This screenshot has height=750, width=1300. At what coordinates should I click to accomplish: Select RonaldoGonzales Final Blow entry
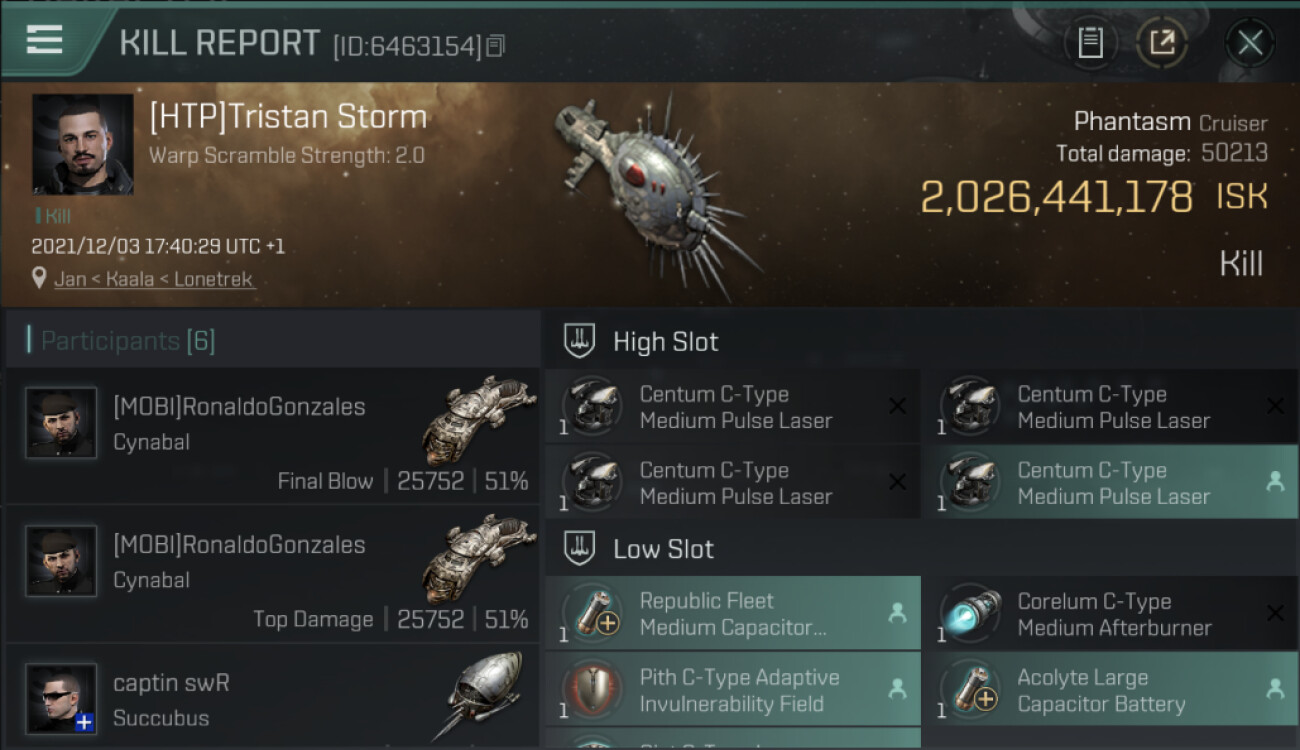[272, 435]
